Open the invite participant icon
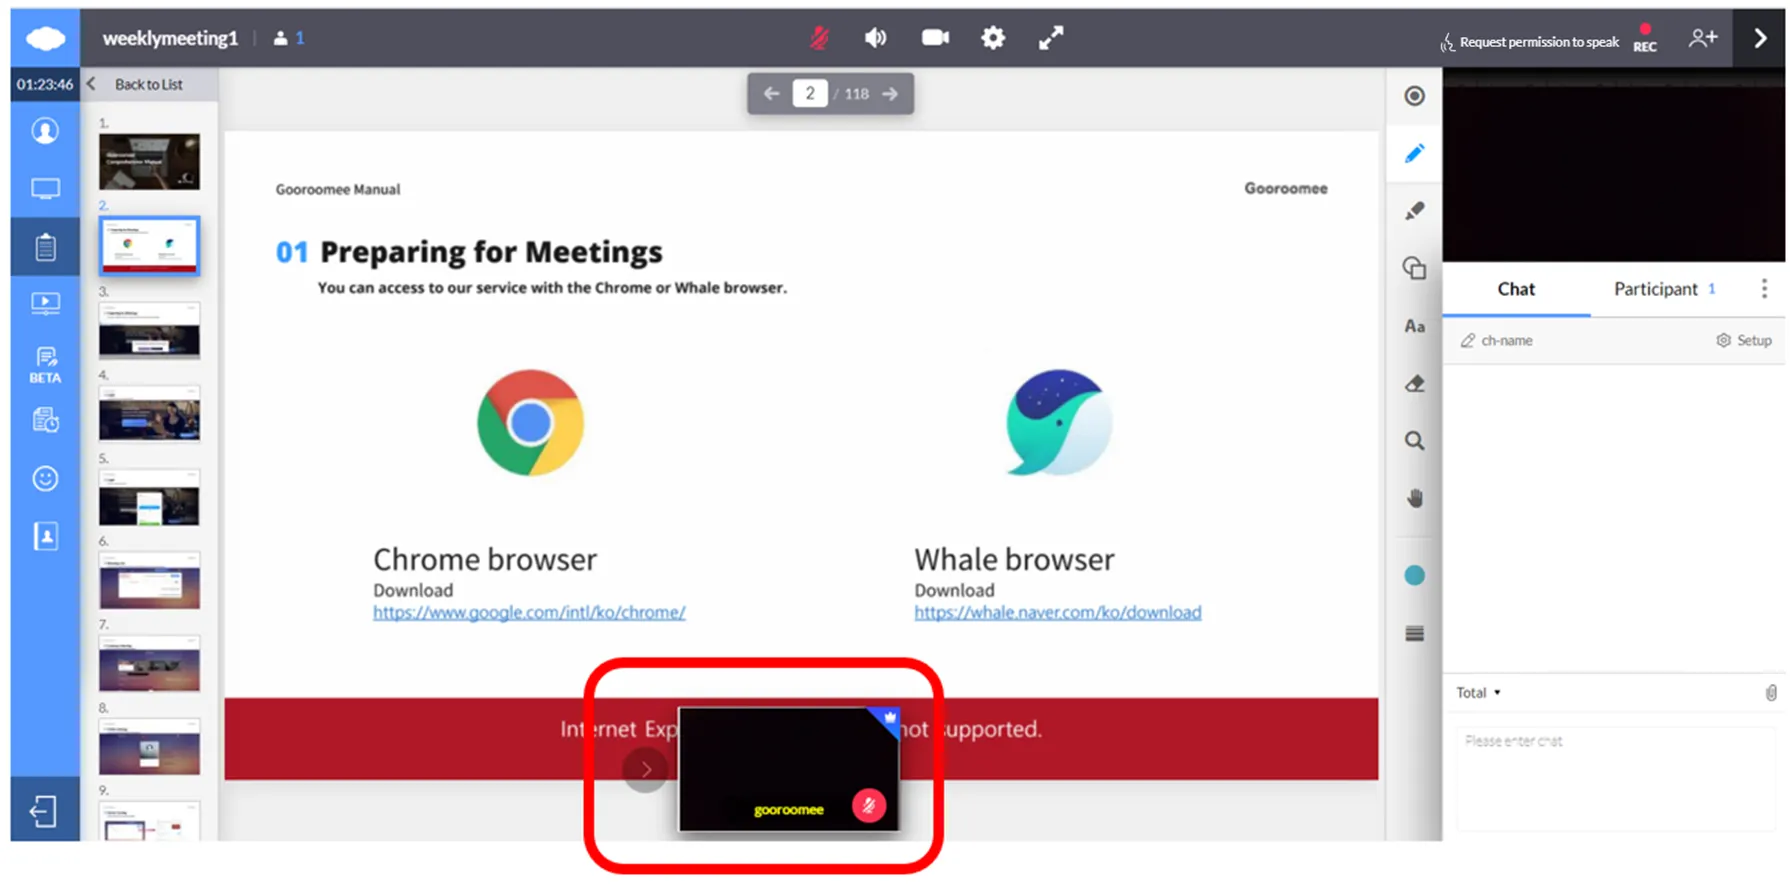Viewport: 1790px width, 885px height. pyautogui.click(x=1703, y=38)
